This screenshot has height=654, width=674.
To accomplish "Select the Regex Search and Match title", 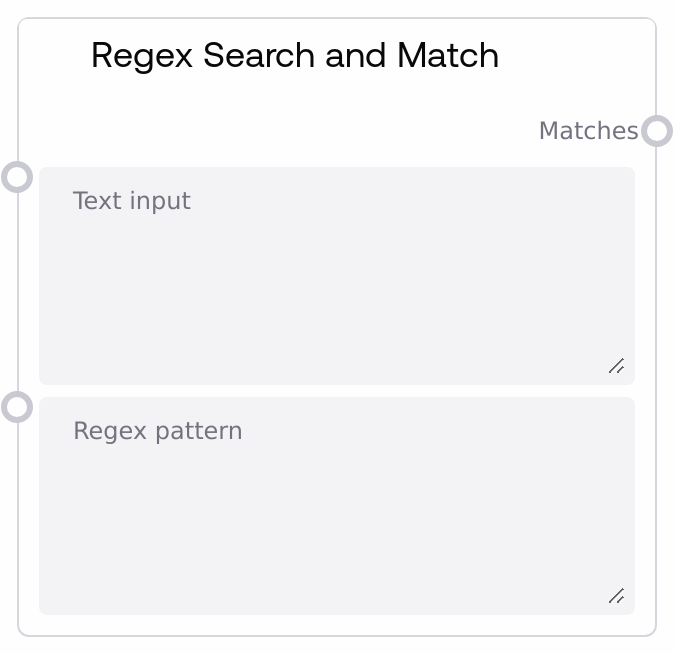I will [295, 55].
